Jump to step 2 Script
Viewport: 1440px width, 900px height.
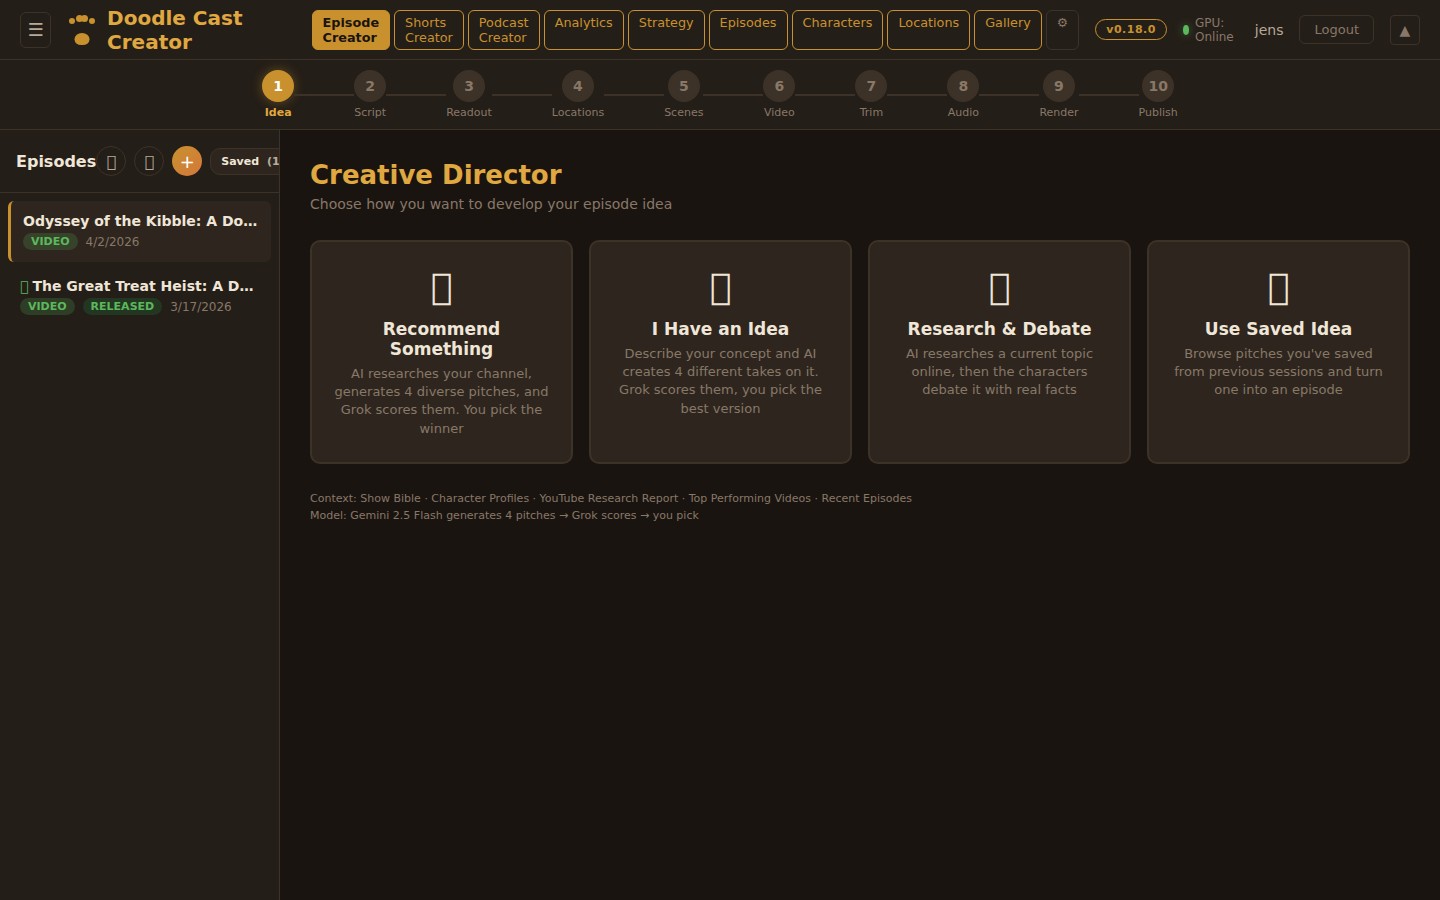coord(370,95)
